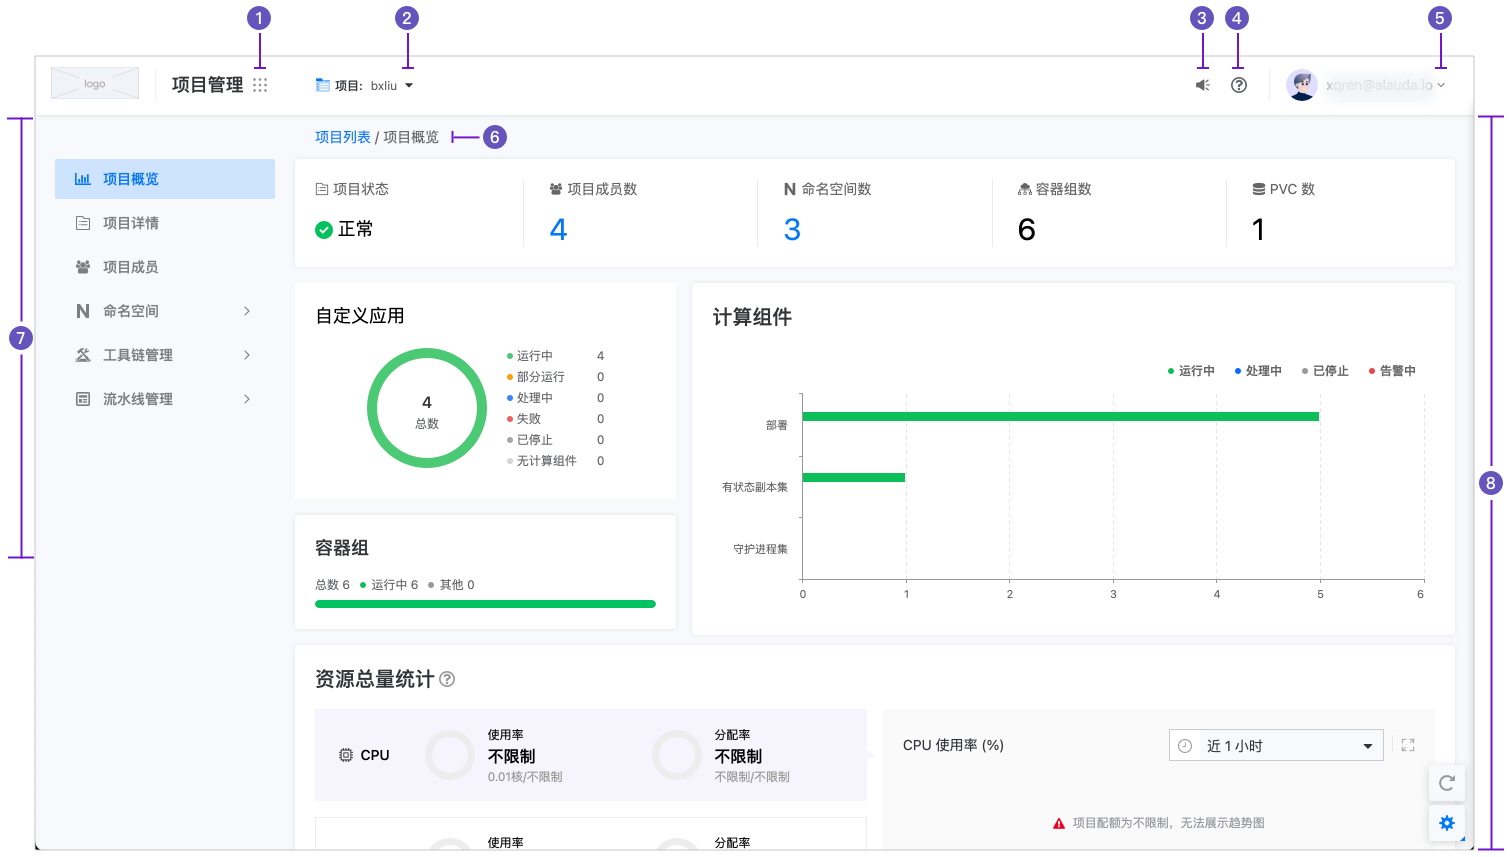Toggle 运行中 legend in 计算组件 chart

1191,371
